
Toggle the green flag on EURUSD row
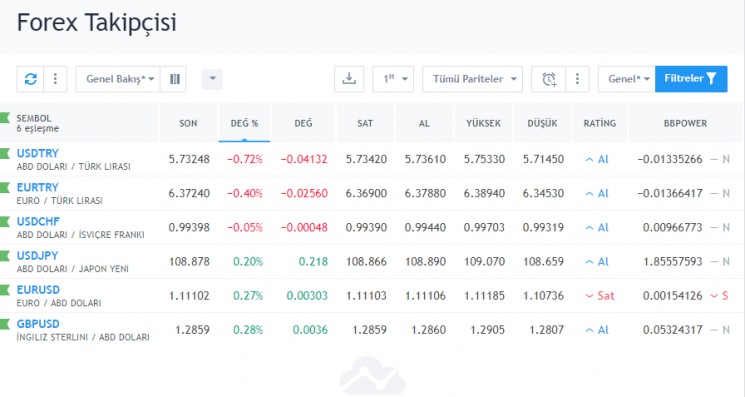click(x=5, y=290)
